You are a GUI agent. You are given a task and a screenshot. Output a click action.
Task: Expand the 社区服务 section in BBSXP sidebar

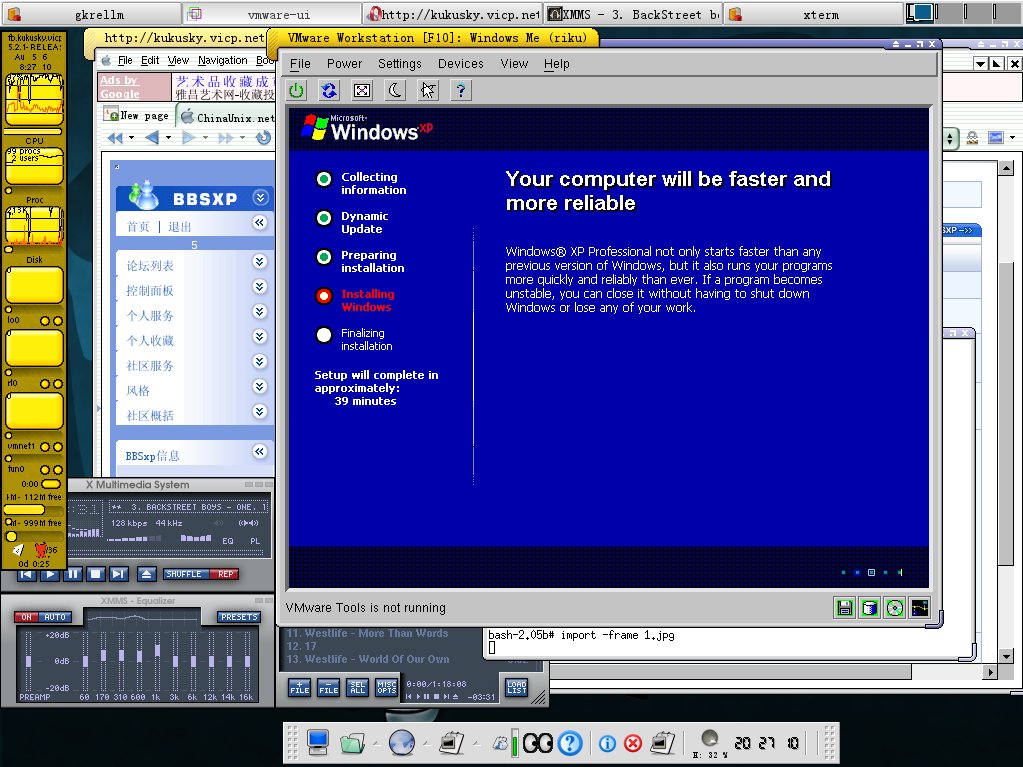coord(260,361)
